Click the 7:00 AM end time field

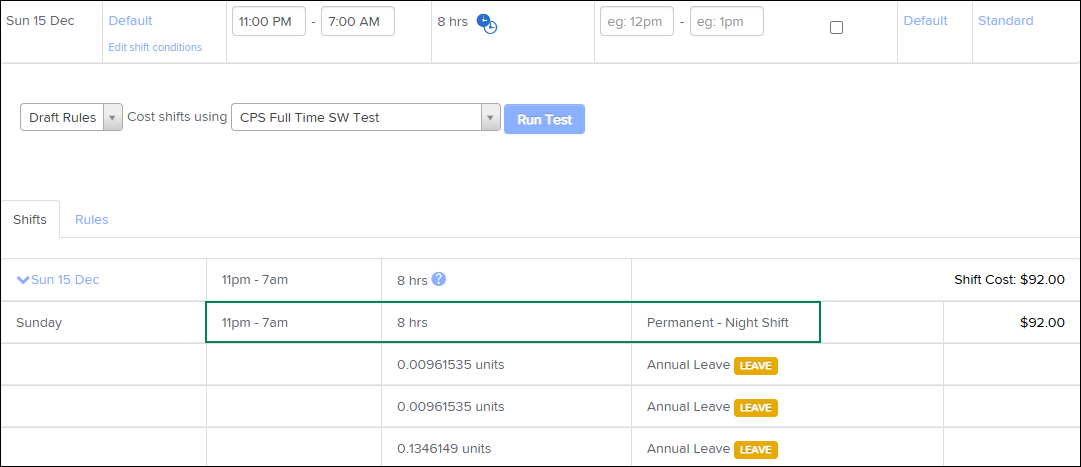pos(357,21)
